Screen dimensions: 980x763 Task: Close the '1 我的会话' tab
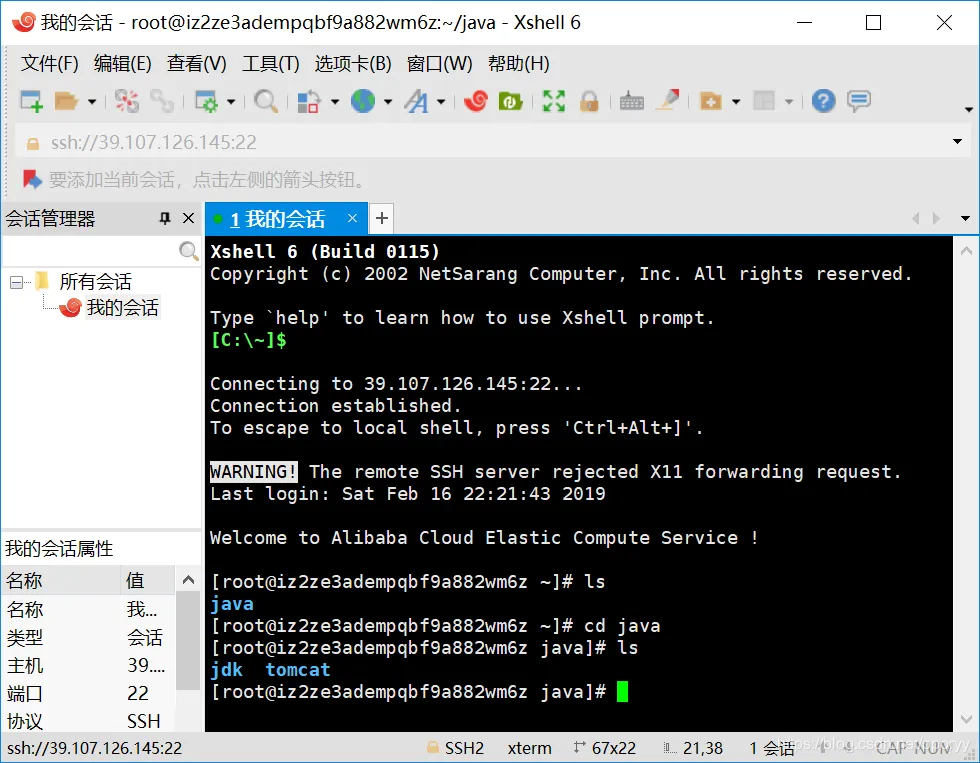[x=352, y=218]
